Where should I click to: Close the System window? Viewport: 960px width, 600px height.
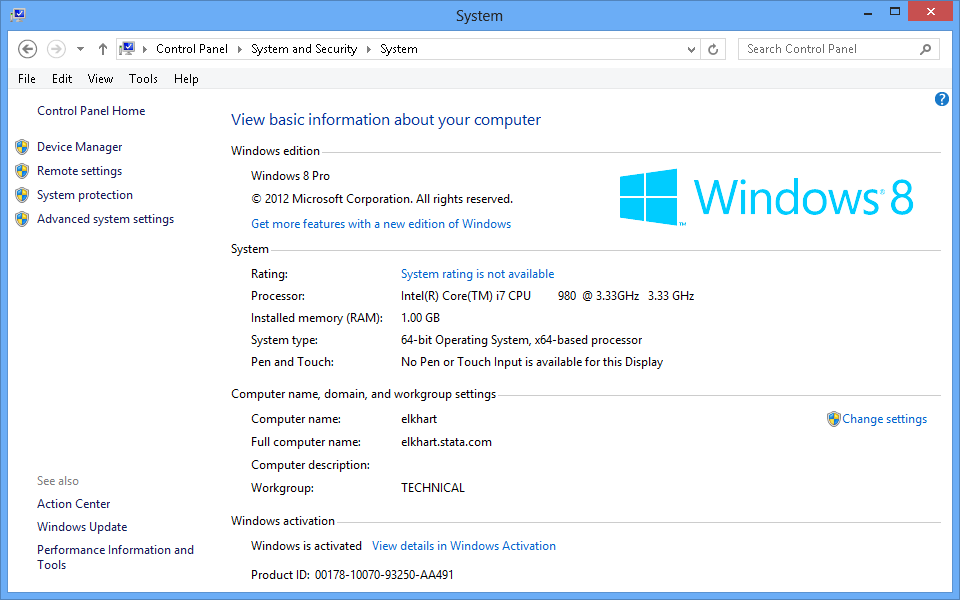click(931, 12)
